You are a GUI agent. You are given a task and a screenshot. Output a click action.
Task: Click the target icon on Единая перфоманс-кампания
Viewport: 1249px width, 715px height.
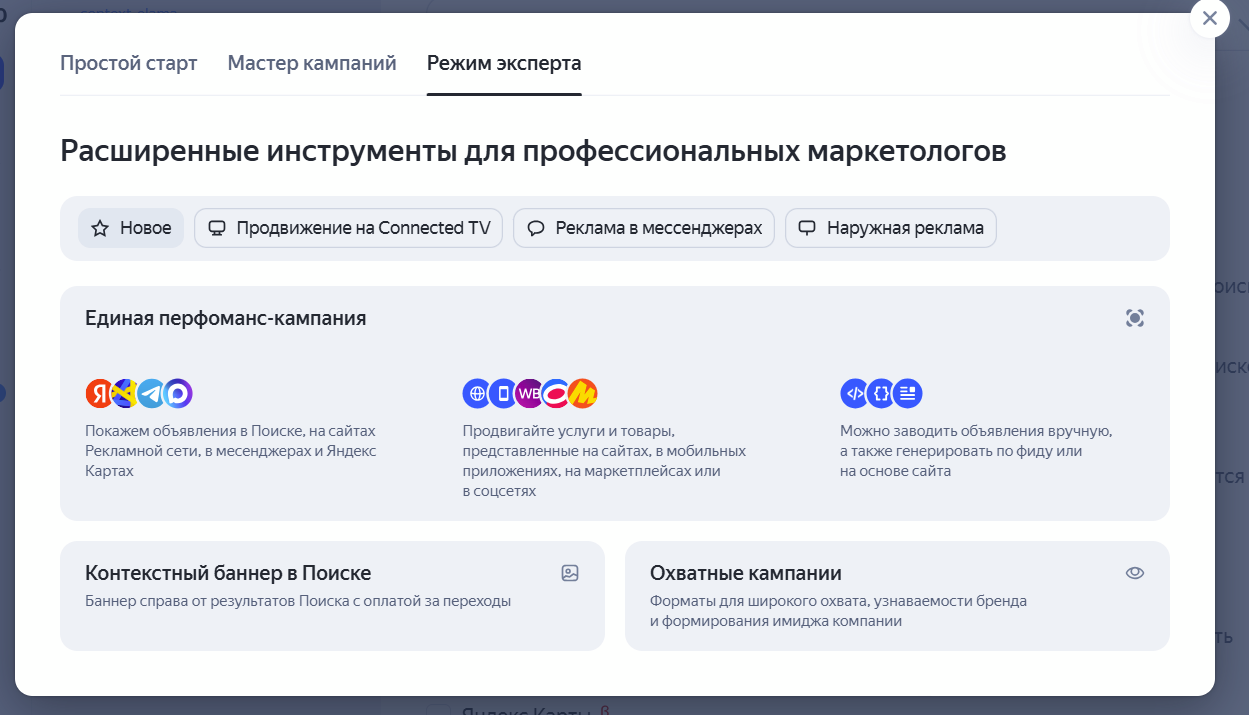pos(1134,318)
